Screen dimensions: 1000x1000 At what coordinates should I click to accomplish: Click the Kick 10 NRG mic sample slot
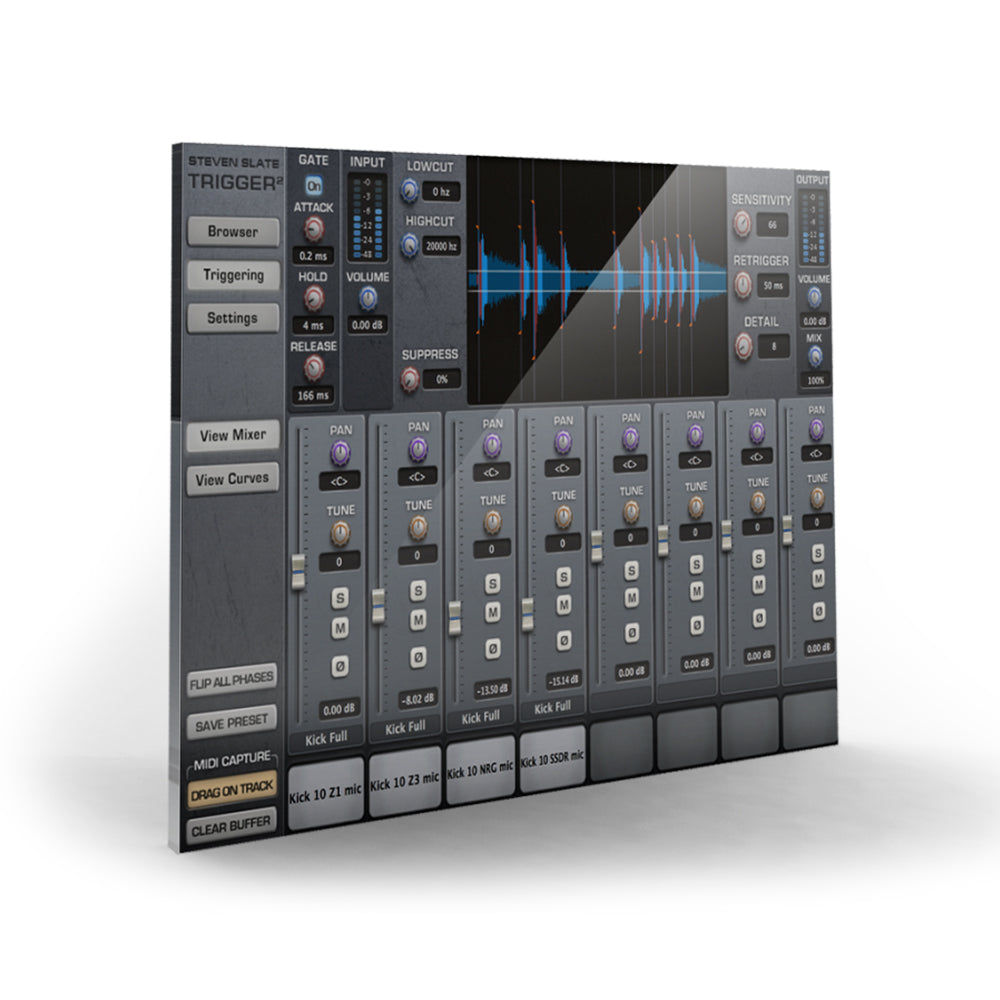480,769
